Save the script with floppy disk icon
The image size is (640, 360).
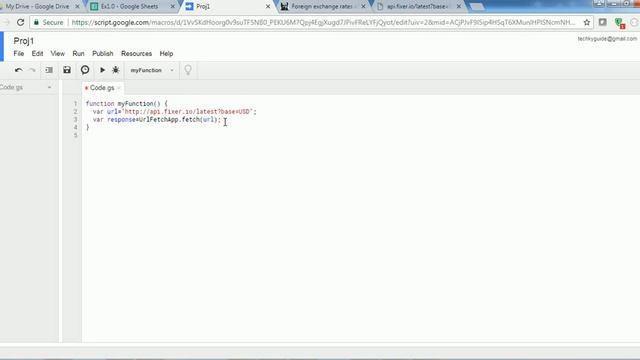tap(67, 70)
